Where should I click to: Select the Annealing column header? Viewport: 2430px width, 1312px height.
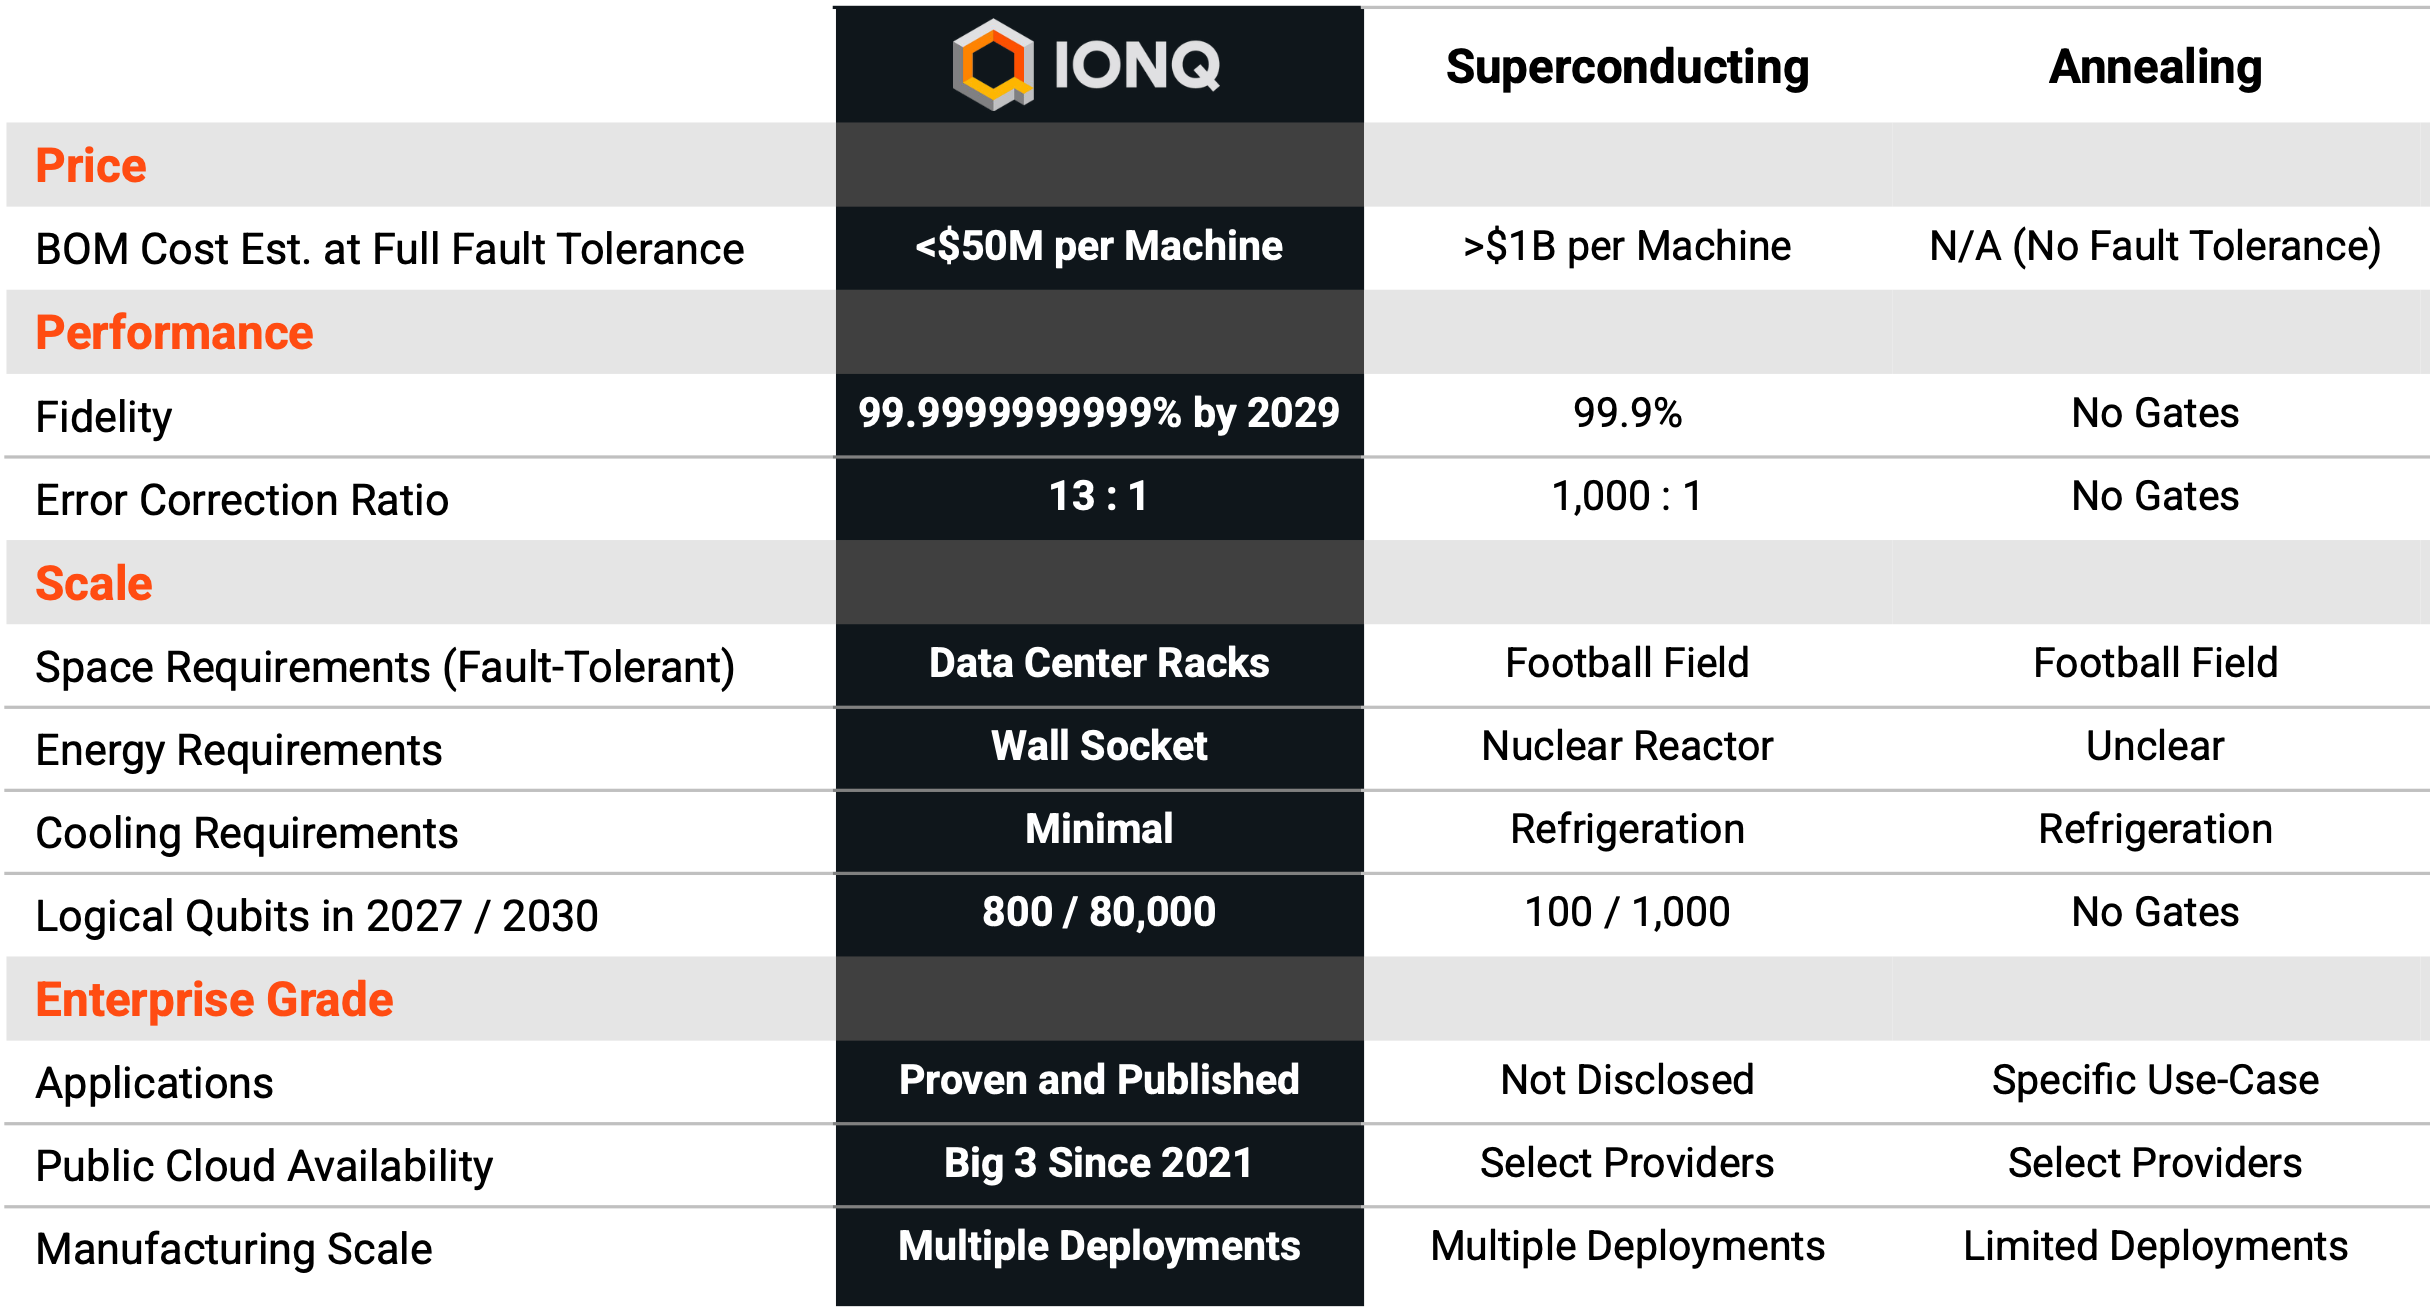tap(2155, 67)
